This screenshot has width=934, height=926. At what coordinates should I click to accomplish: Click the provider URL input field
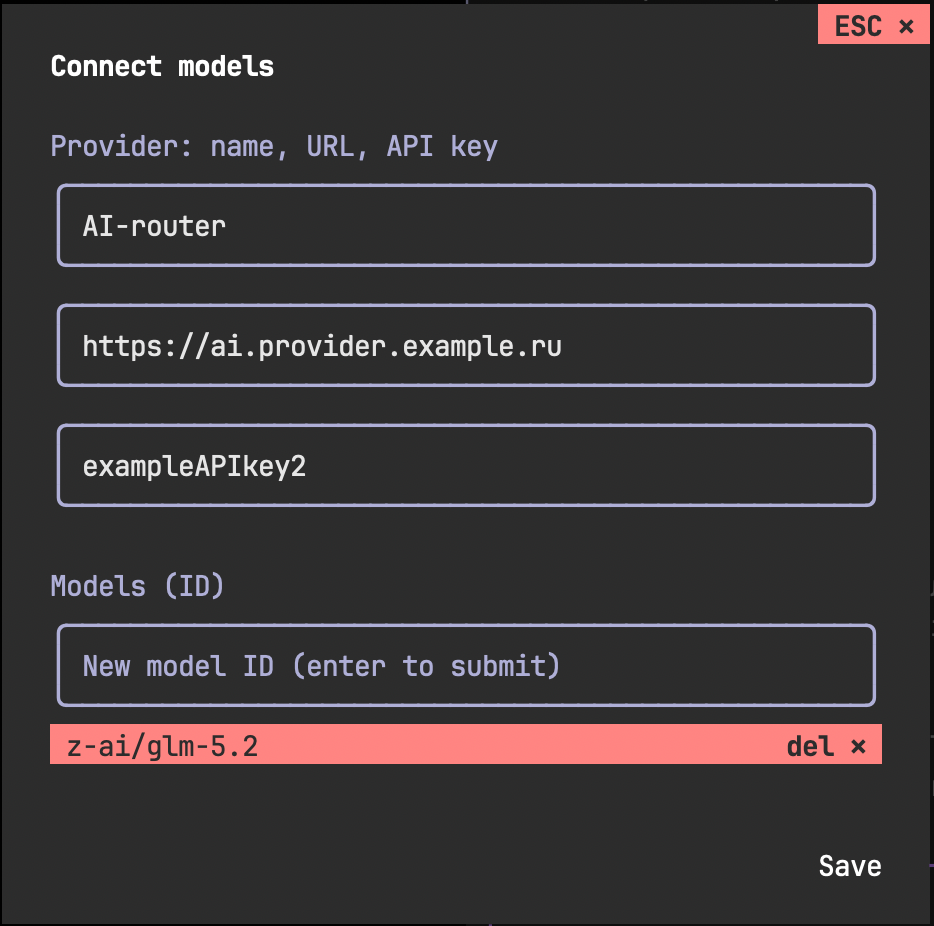(x=466, y=345)
